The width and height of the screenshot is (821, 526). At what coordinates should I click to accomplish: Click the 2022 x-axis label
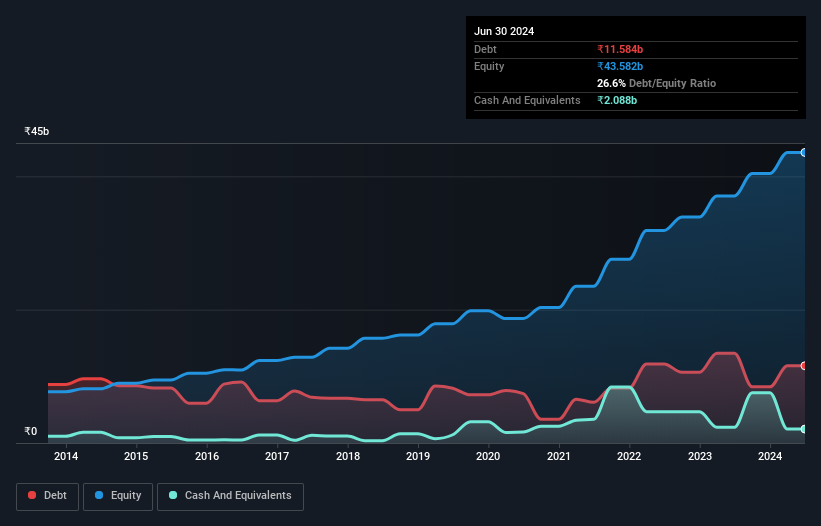point(629,456)
